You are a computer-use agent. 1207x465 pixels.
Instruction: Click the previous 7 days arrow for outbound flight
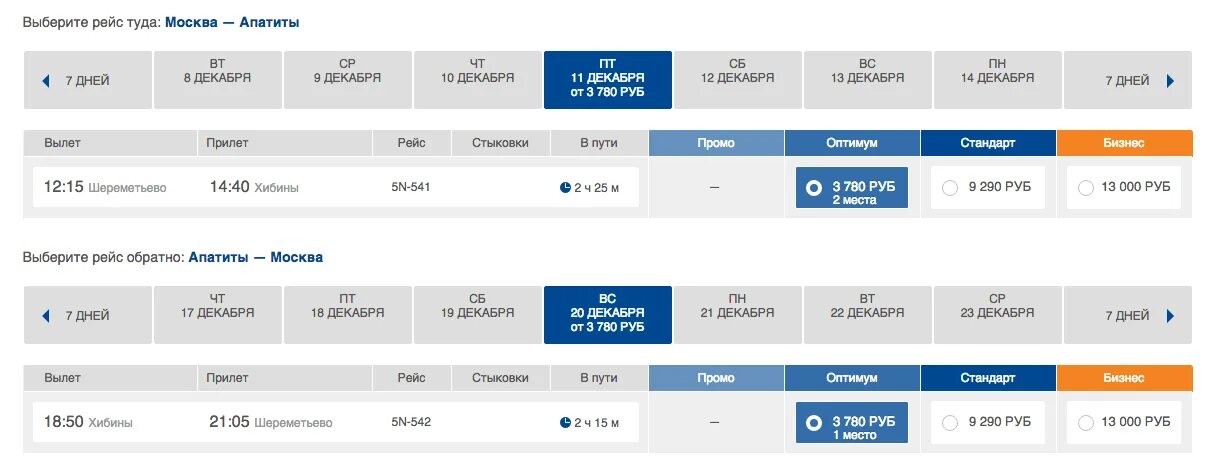(x=46, y=81)
